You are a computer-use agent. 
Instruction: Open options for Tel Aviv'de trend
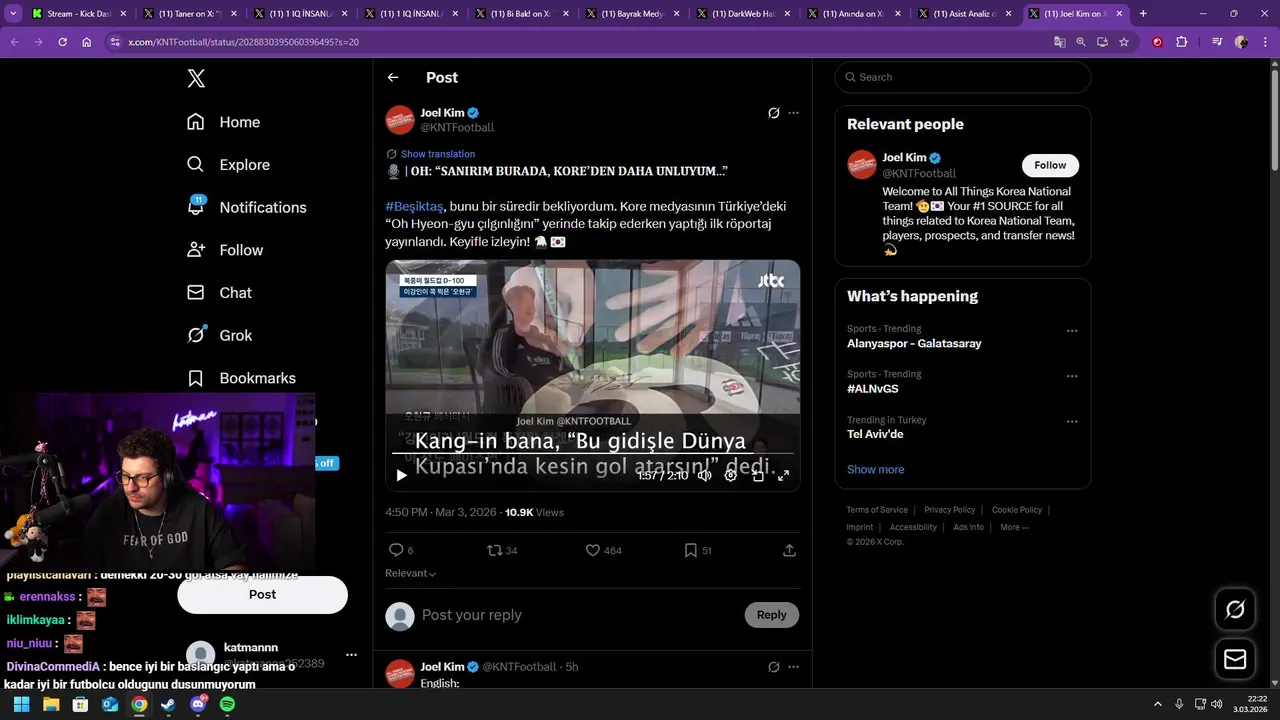(x=1072, y=422)
